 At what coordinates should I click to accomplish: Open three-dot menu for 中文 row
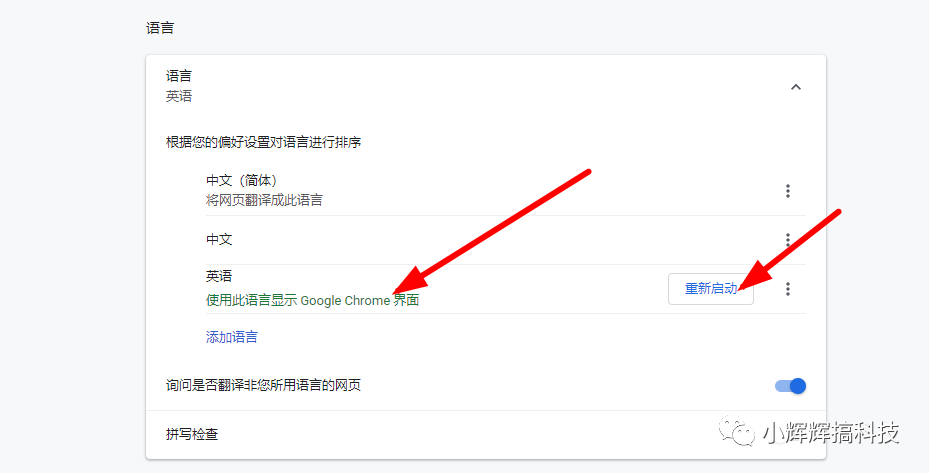(x=788, y=240)
